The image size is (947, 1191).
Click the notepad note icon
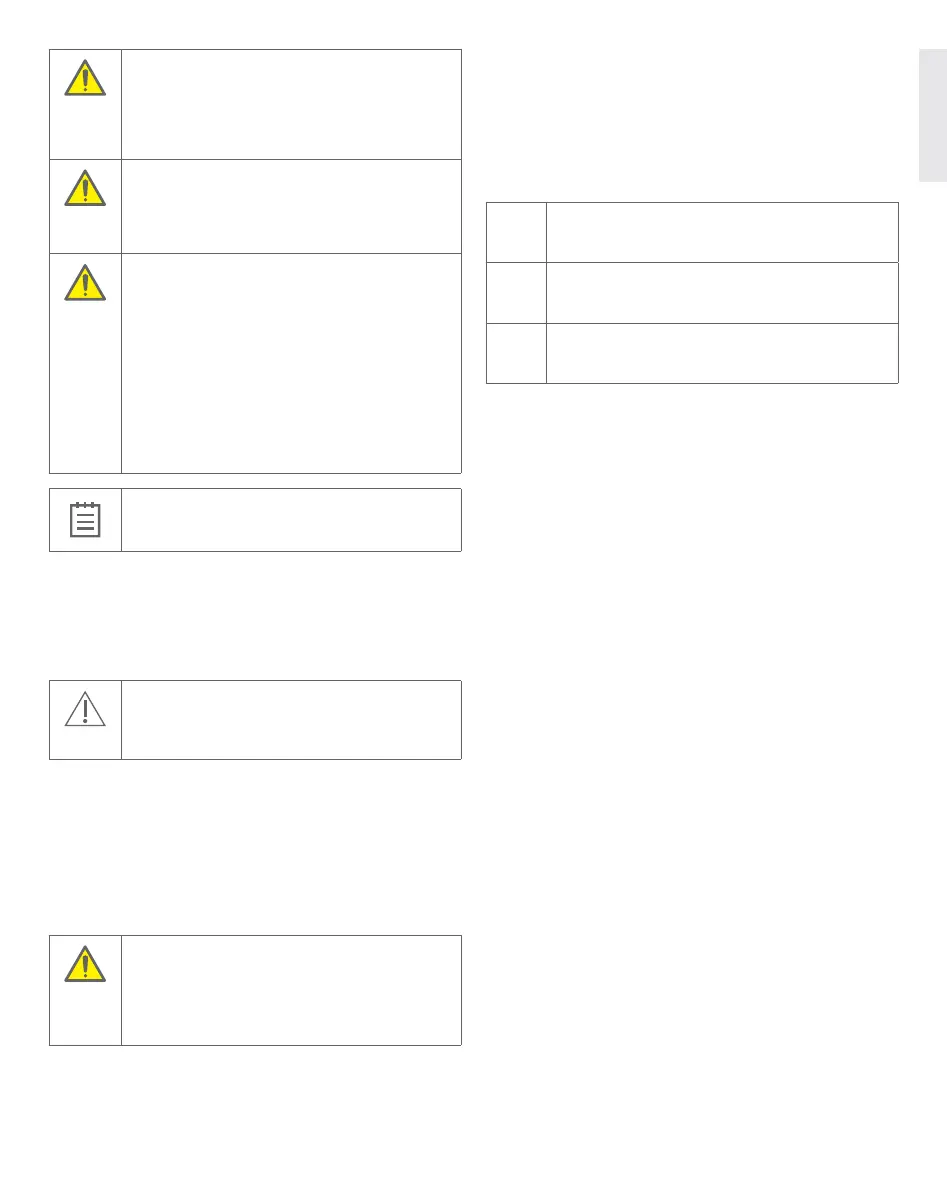[x=85, y=520]
